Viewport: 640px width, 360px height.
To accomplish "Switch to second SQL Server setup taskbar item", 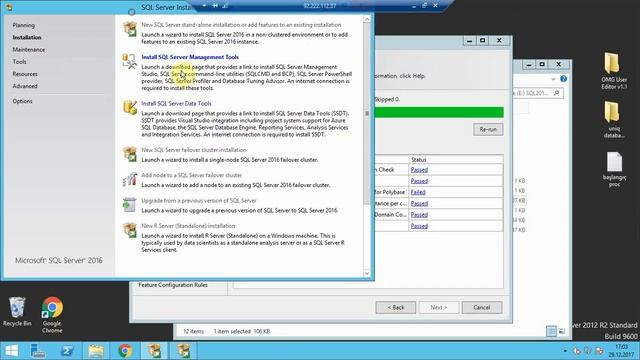I will click(x=183, y=351).
